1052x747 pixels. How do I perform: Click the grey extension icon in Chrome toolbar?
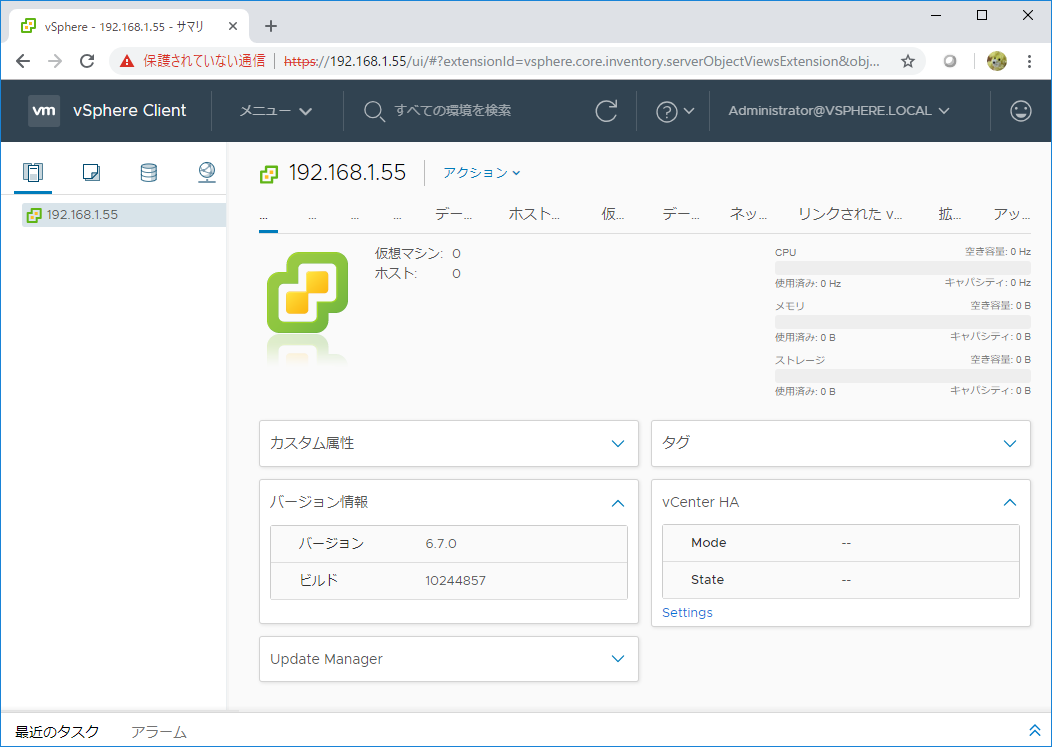tap(949, 62)
